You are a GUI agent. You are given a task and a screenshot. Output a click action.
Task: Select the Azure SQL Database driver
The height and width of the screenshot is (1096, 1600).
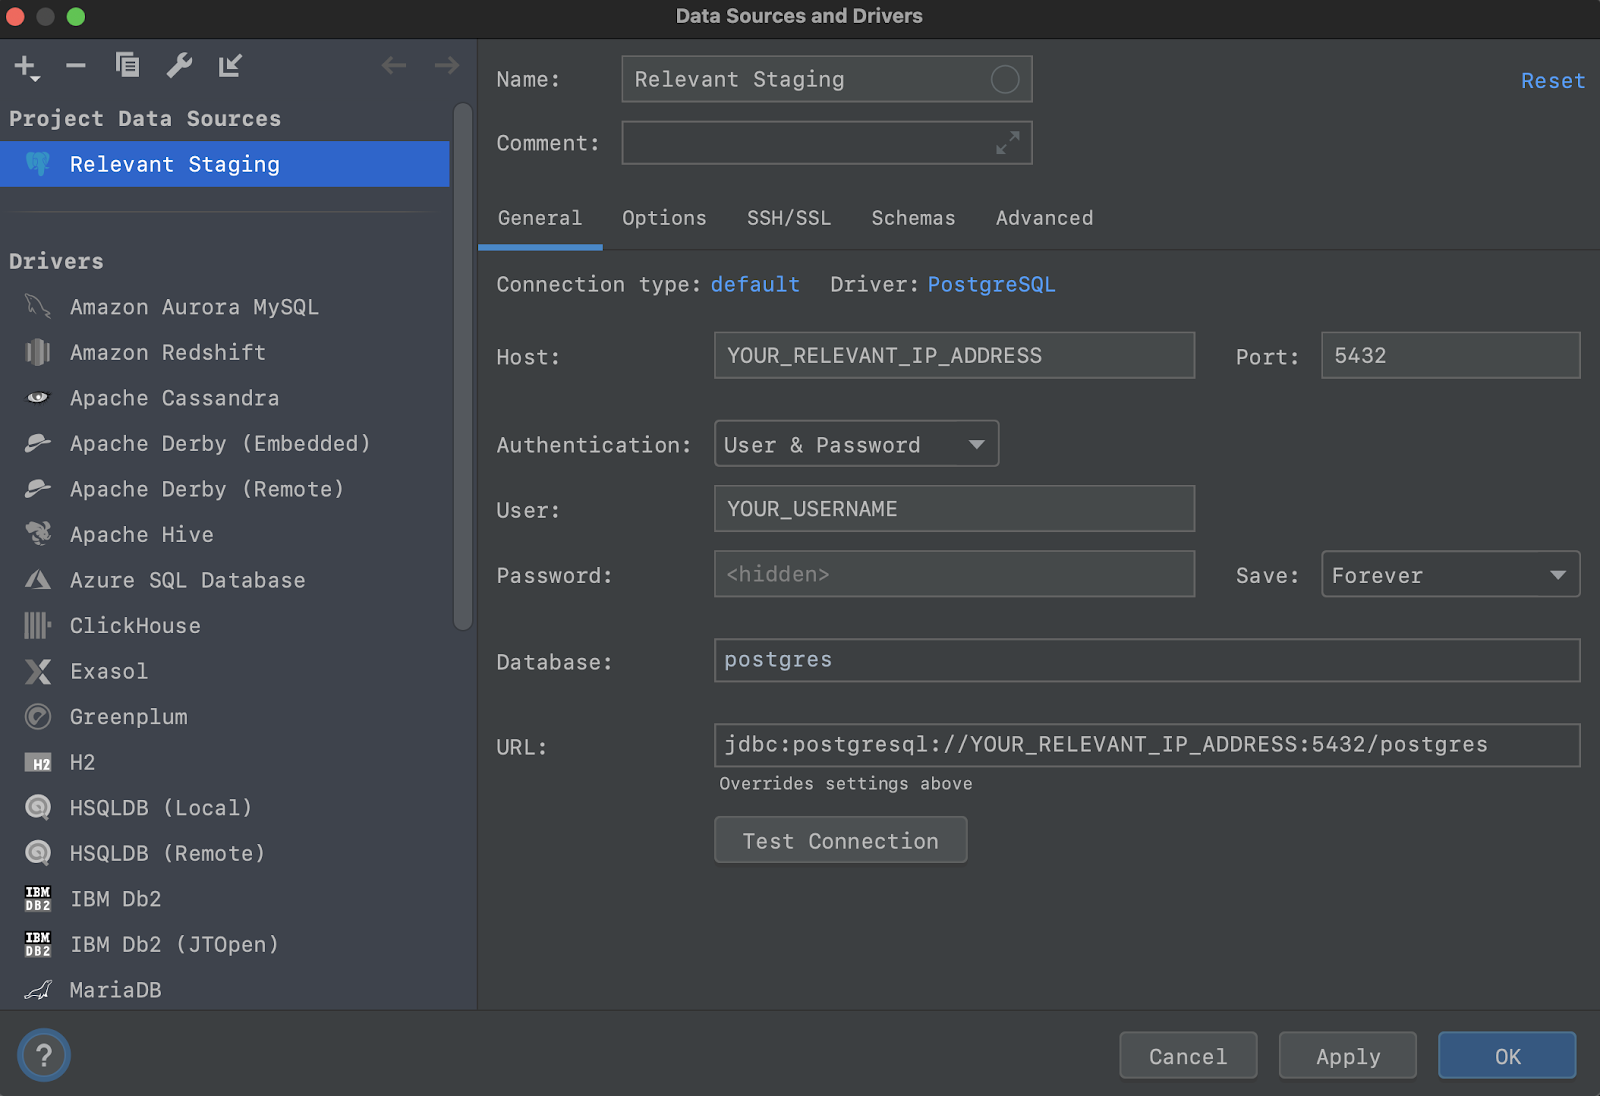pos(225,580)
